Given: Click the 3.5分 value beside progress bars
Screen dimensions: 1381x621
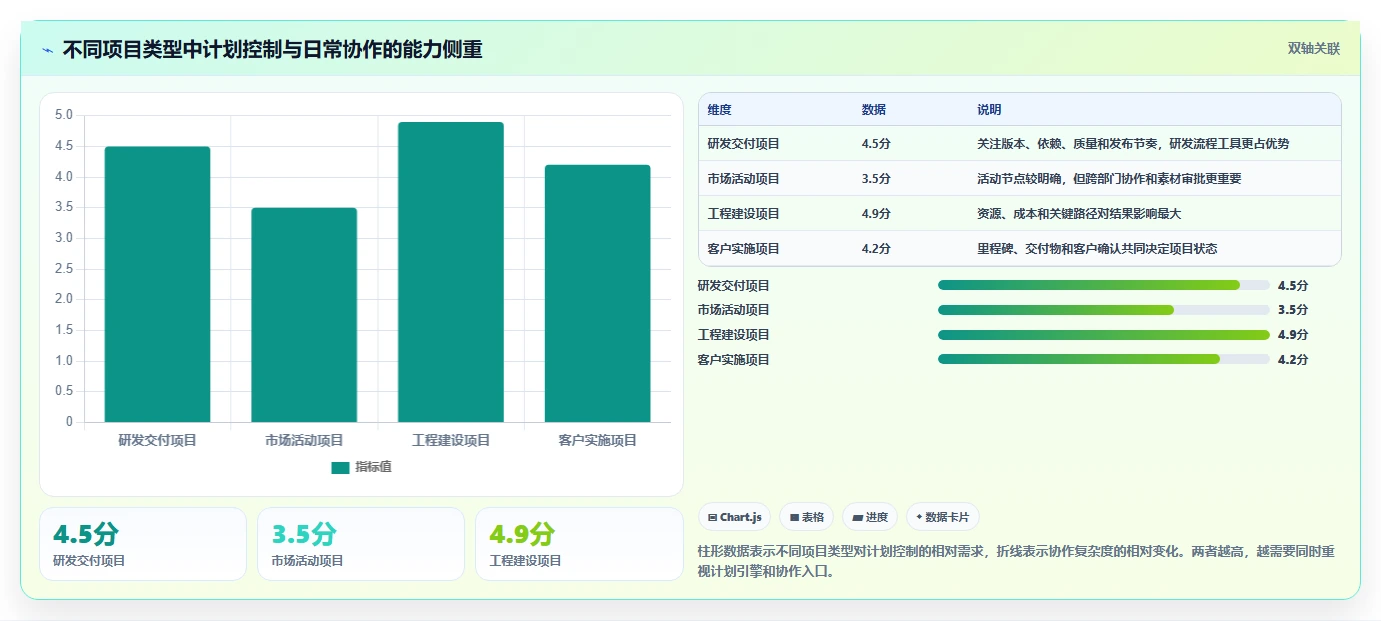Looking at the screenshot, I should (1293, 310).
